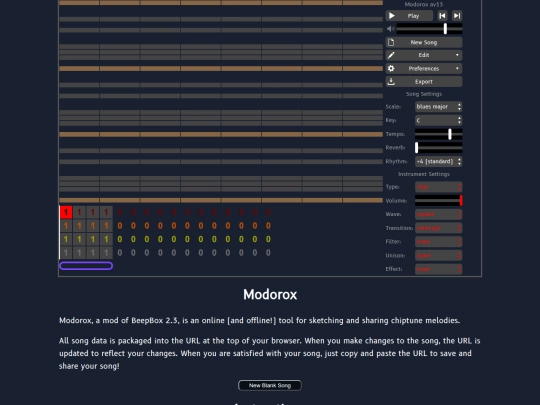540x405 pixels.
Task: Expand the Edit menu arrow
Action: pos(457,55)
